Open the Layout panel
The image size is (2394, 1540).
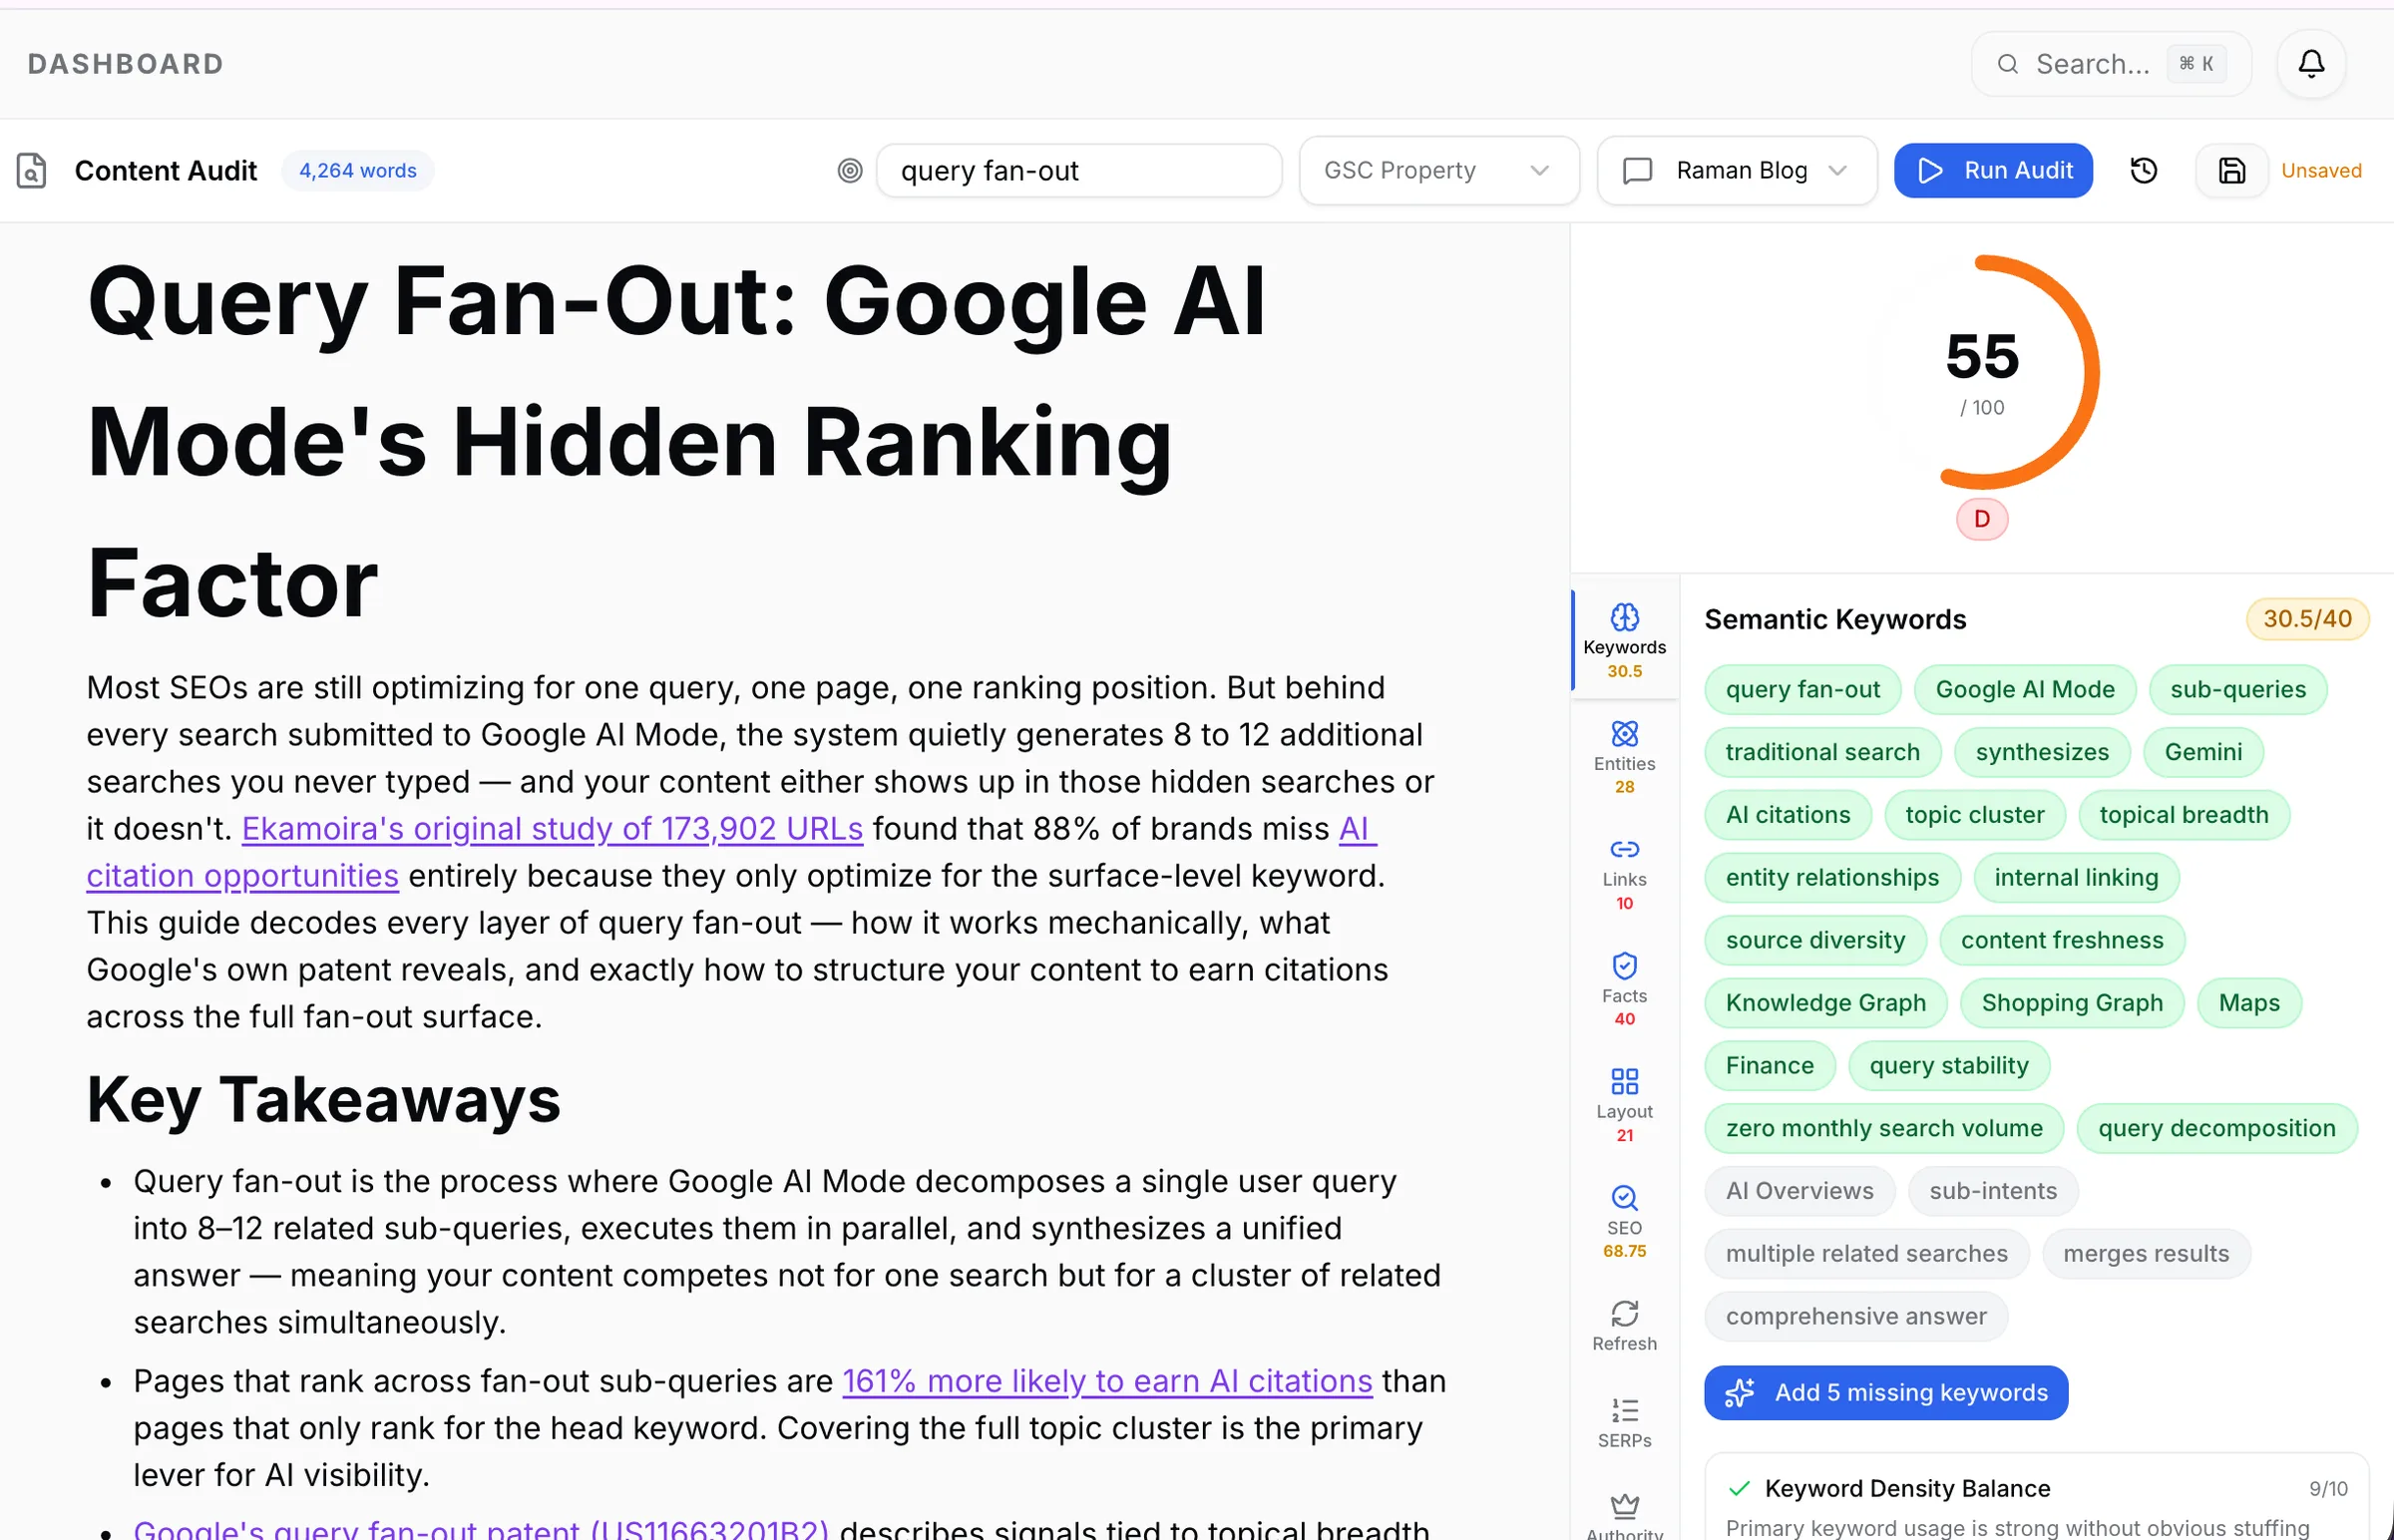point(1624,1105)
